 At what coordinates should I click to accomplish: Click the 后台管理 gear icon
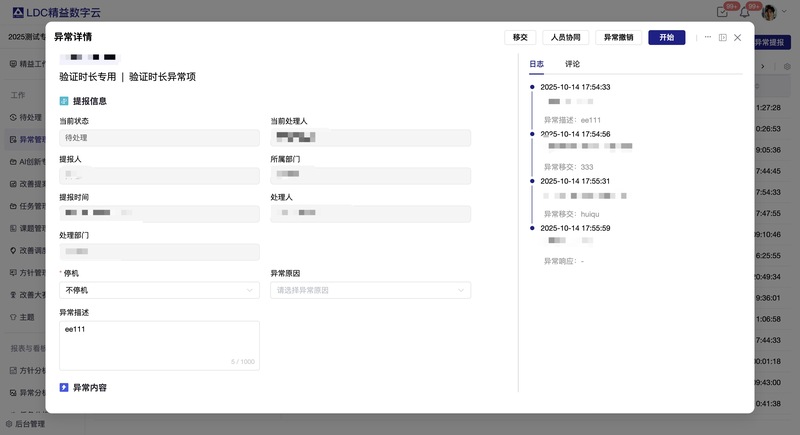pyautogui.click(x=9, y=424)
